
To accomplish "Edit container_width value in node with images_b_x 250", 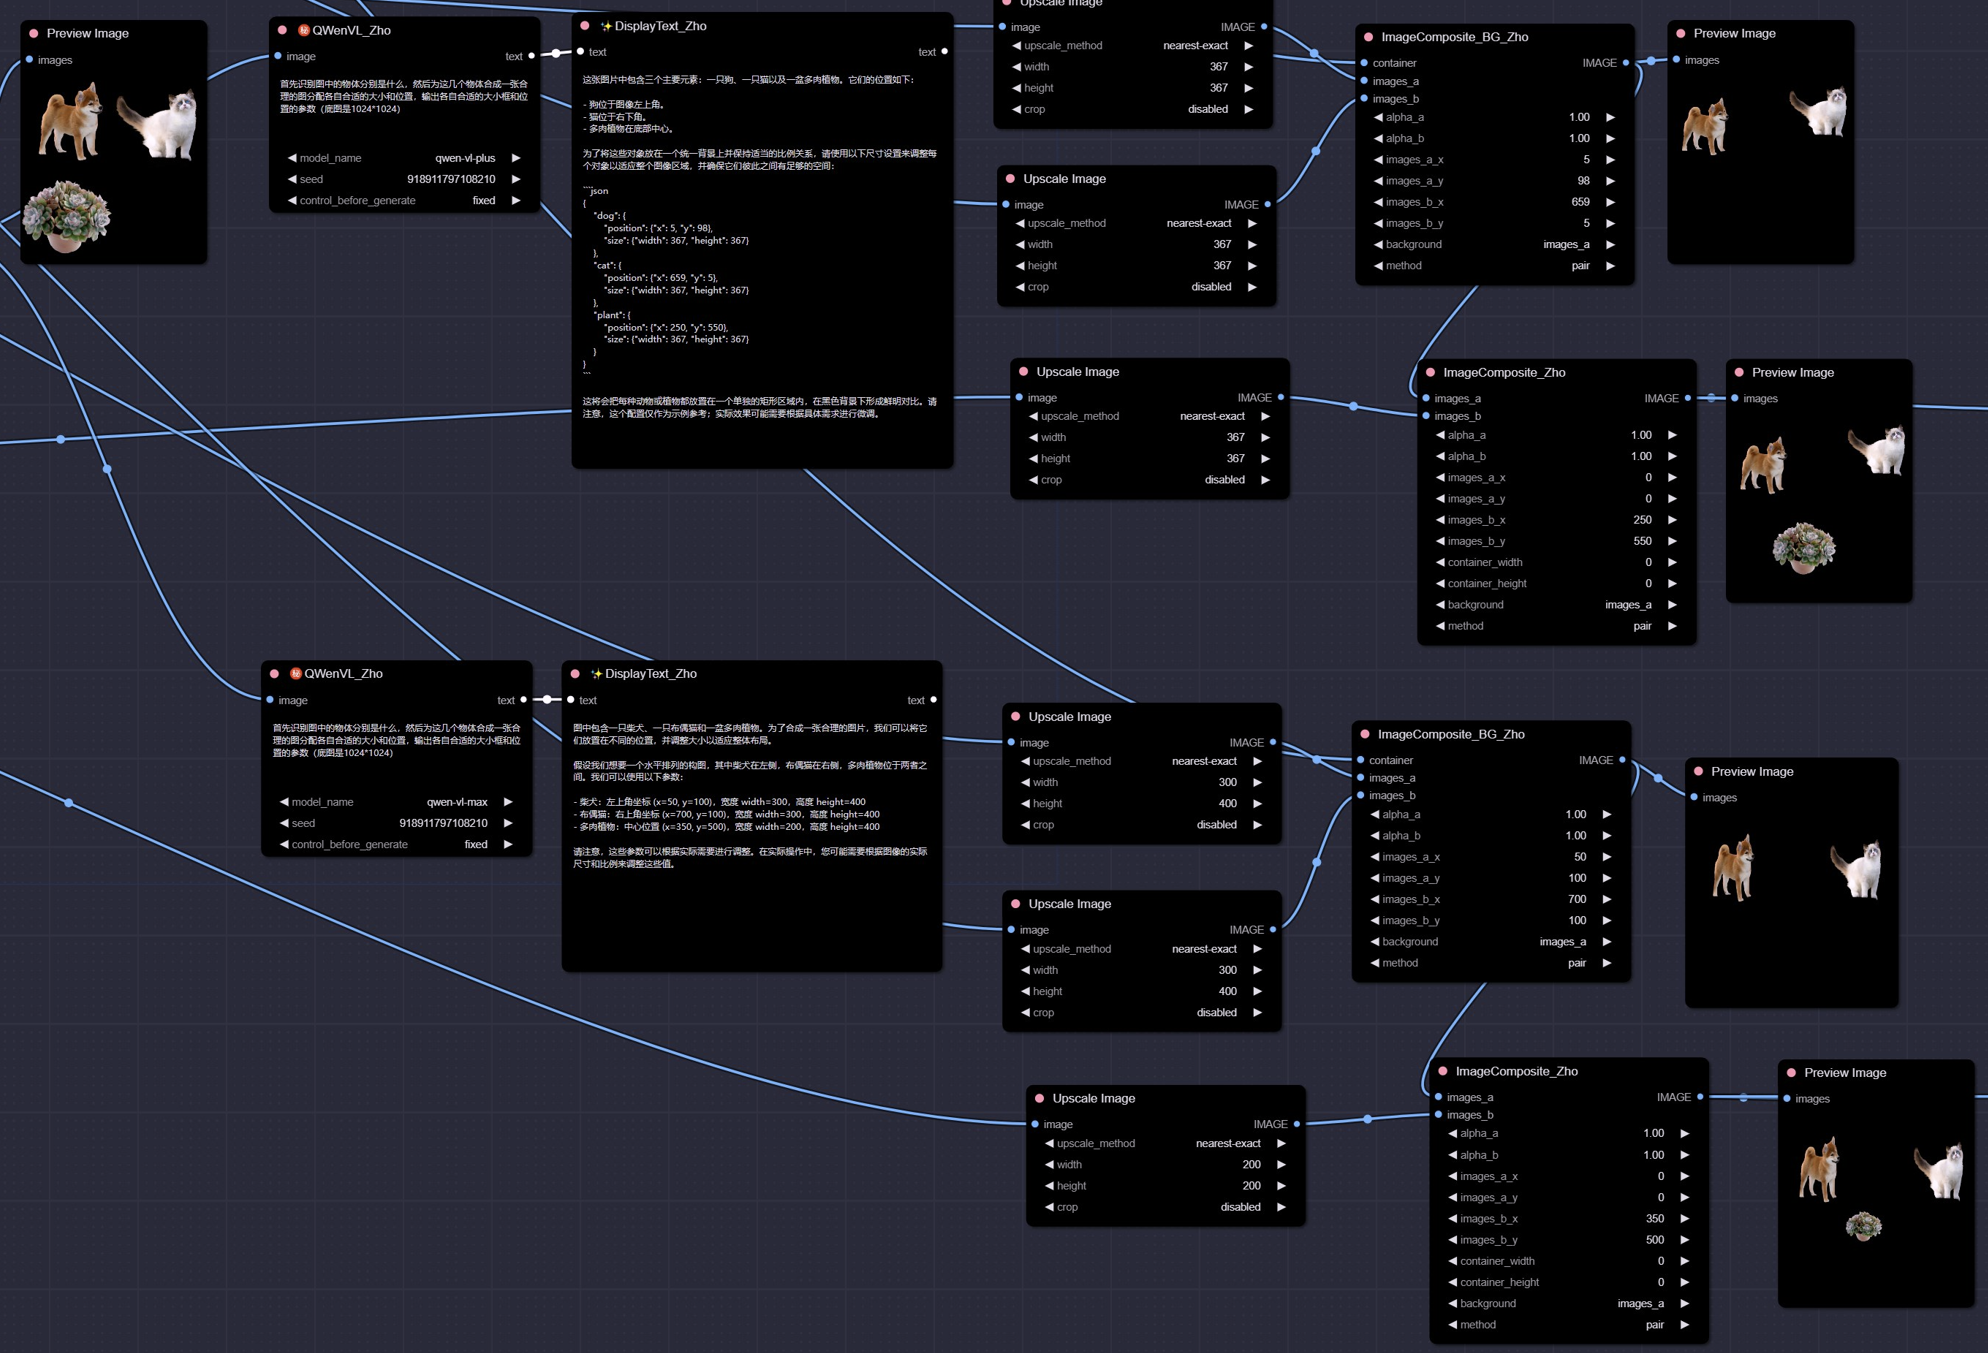I will [x=1556, y=562].
